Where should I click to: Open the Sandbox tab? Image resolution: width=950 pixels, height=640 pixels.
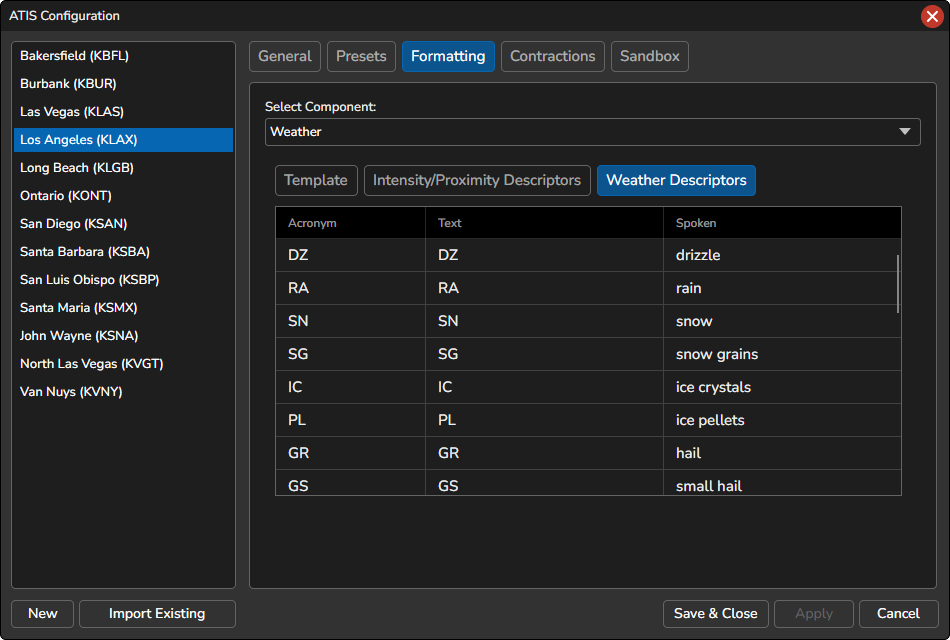pyautogui.click(x=649, y=56)
